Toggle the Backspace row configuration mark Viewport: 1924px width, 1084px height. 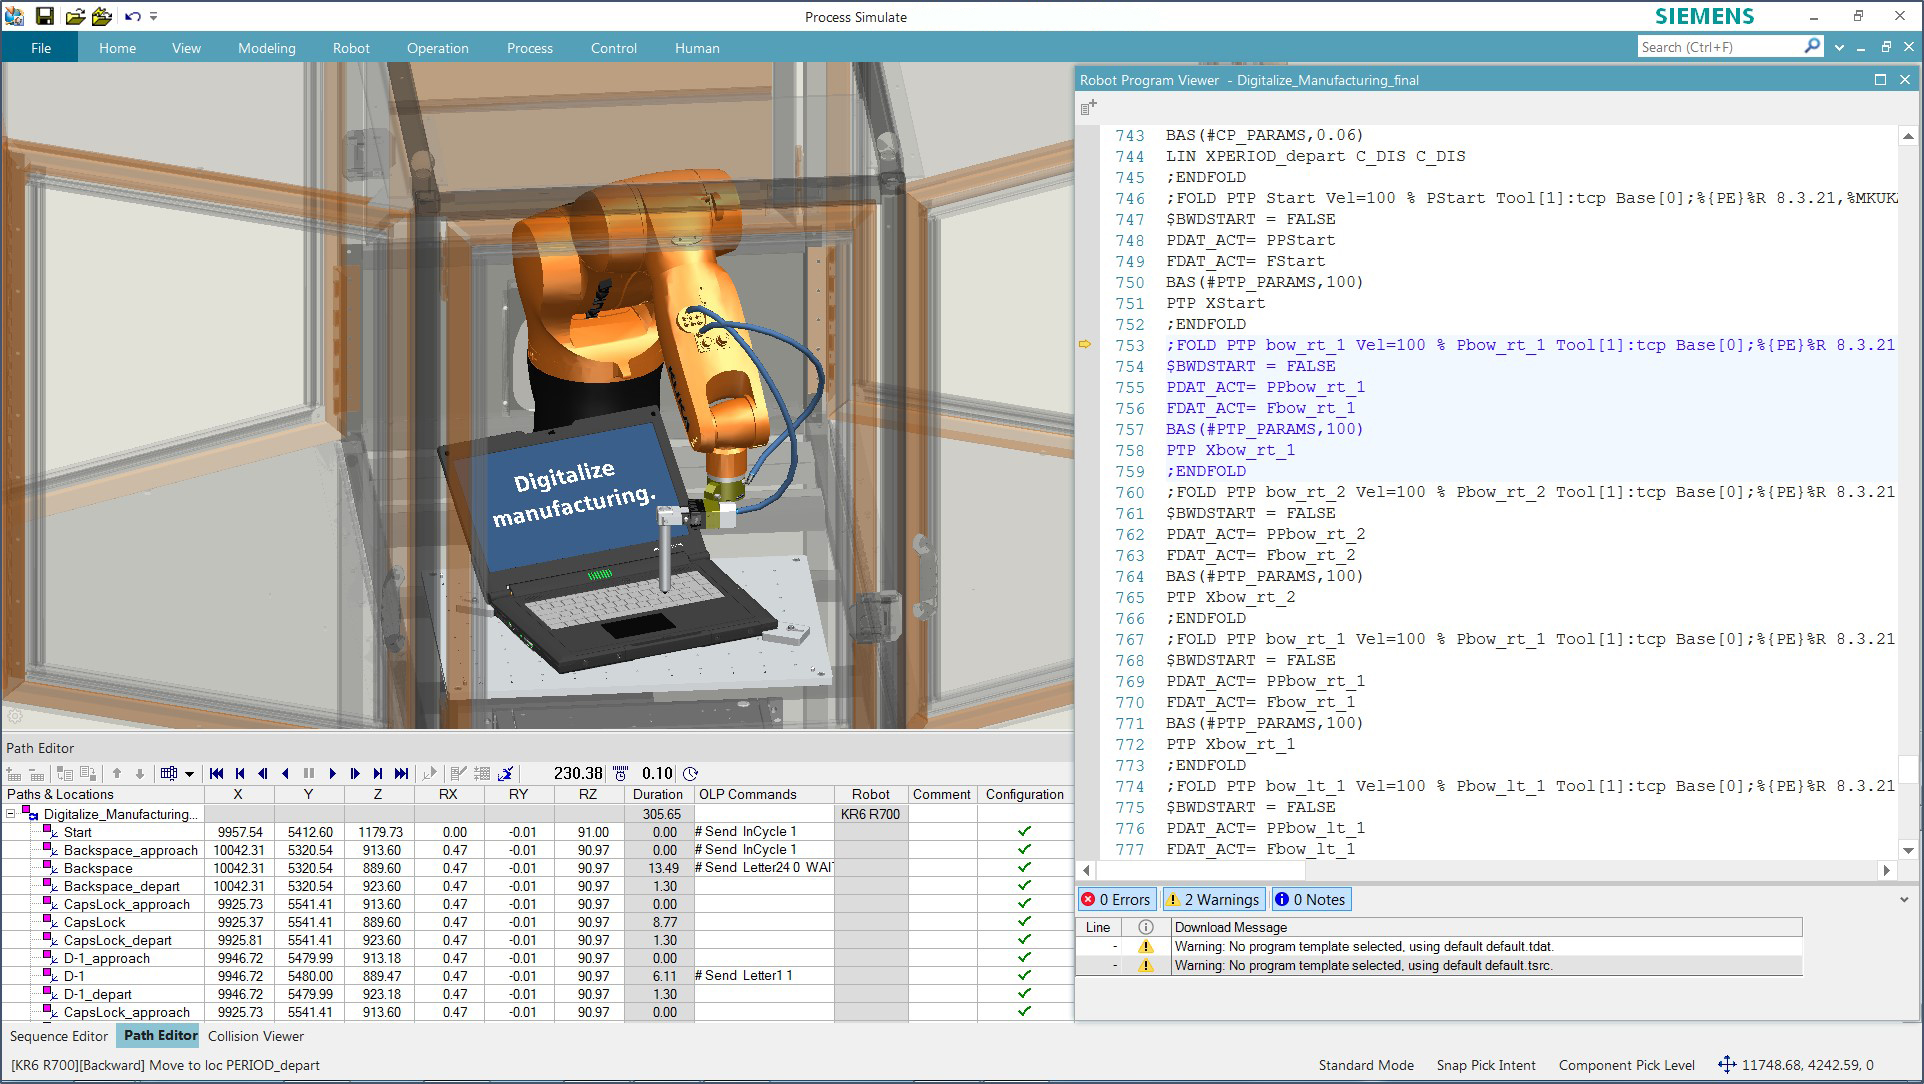[1022, 868]
